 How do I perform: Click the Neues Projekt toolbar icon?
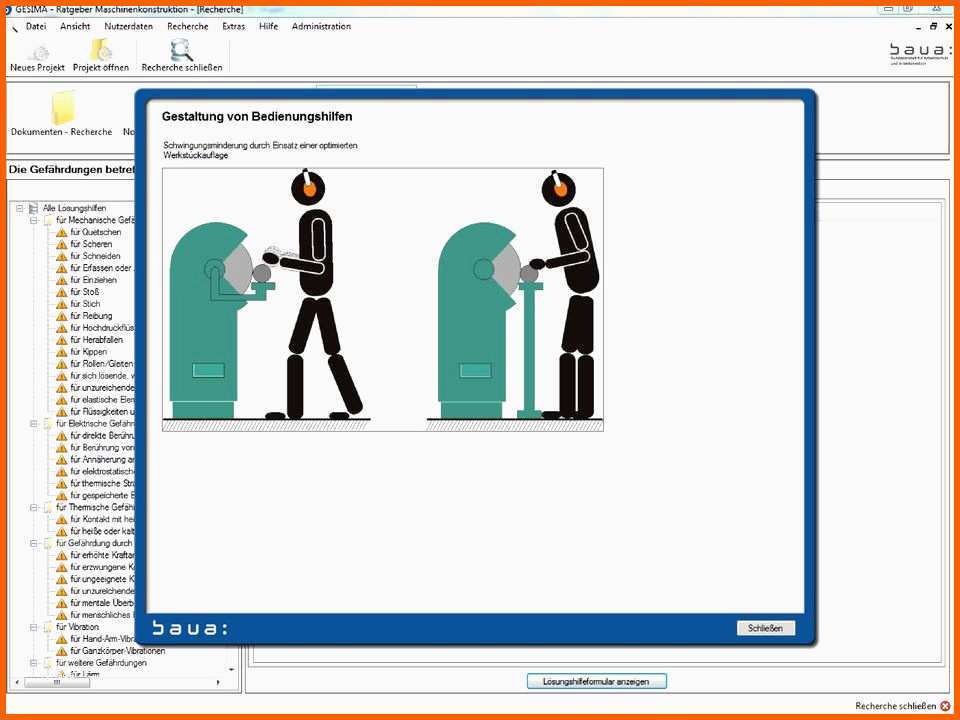[38, 52]
